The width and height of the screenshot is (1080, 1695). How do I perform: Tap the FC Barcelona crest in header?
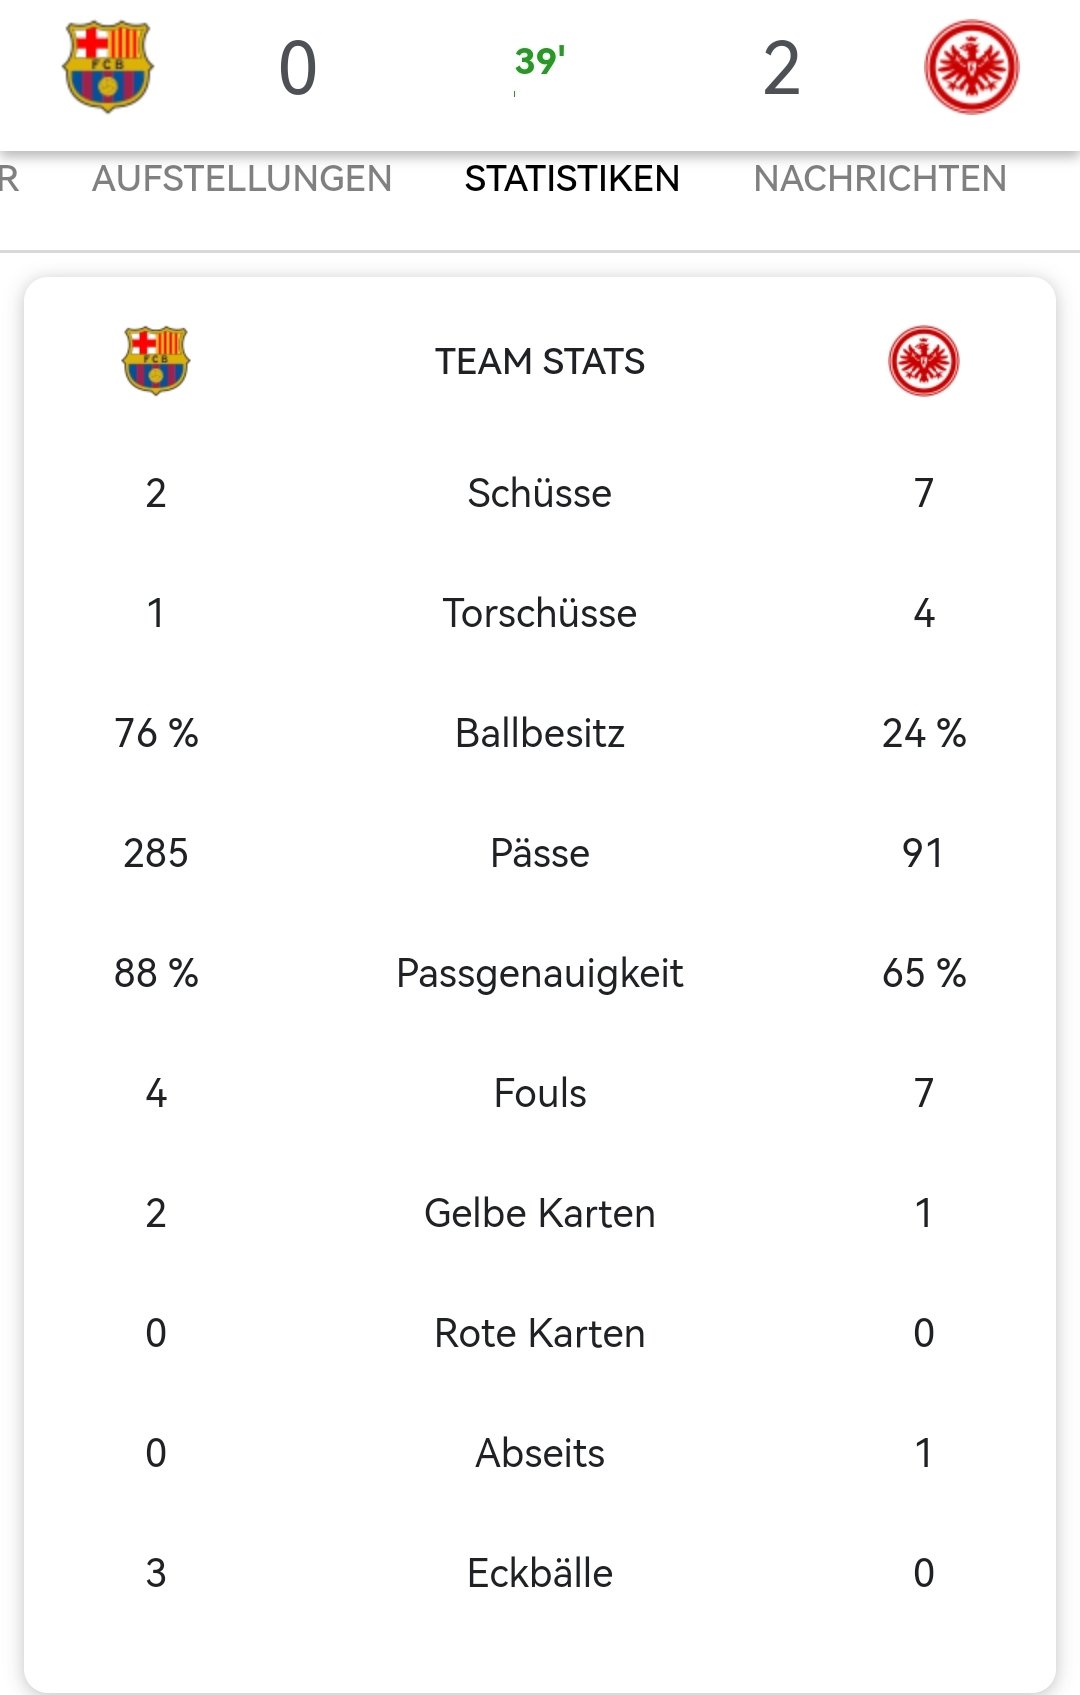(x=108, y=67)
